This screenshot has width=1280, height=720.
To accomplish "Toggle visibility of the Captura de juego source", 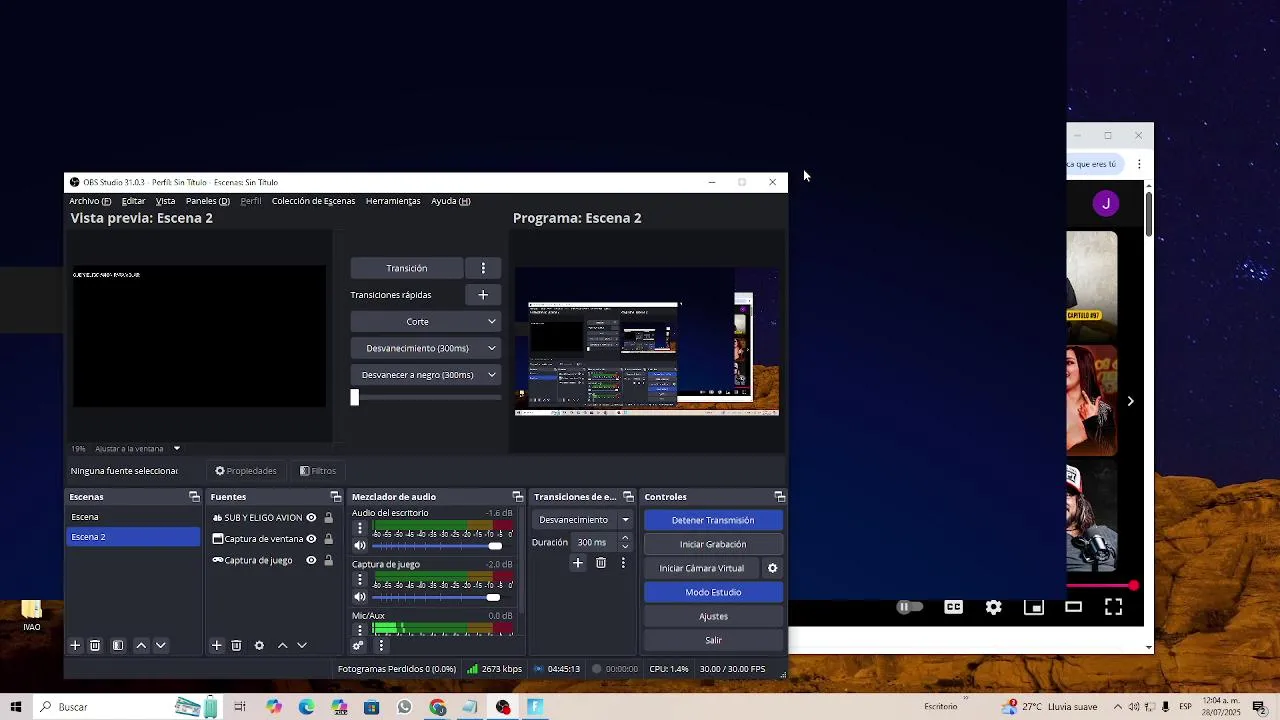I will tap(311, 561).
